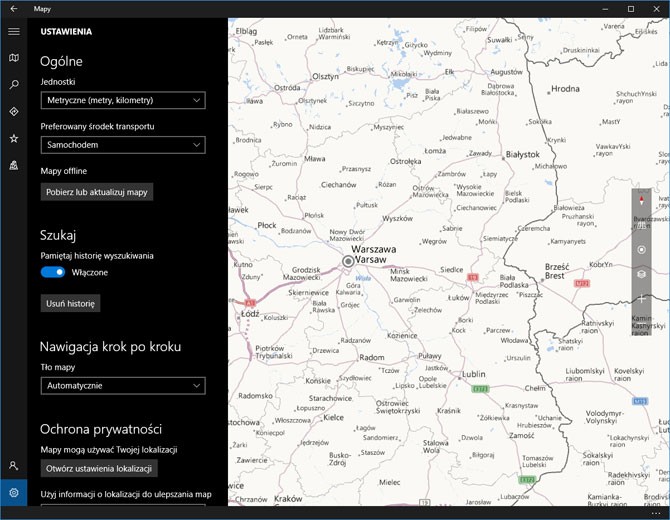This screenshot has width=670, height=520.
Task: Click the Brześć Brest label
Action: click(557, 271)
